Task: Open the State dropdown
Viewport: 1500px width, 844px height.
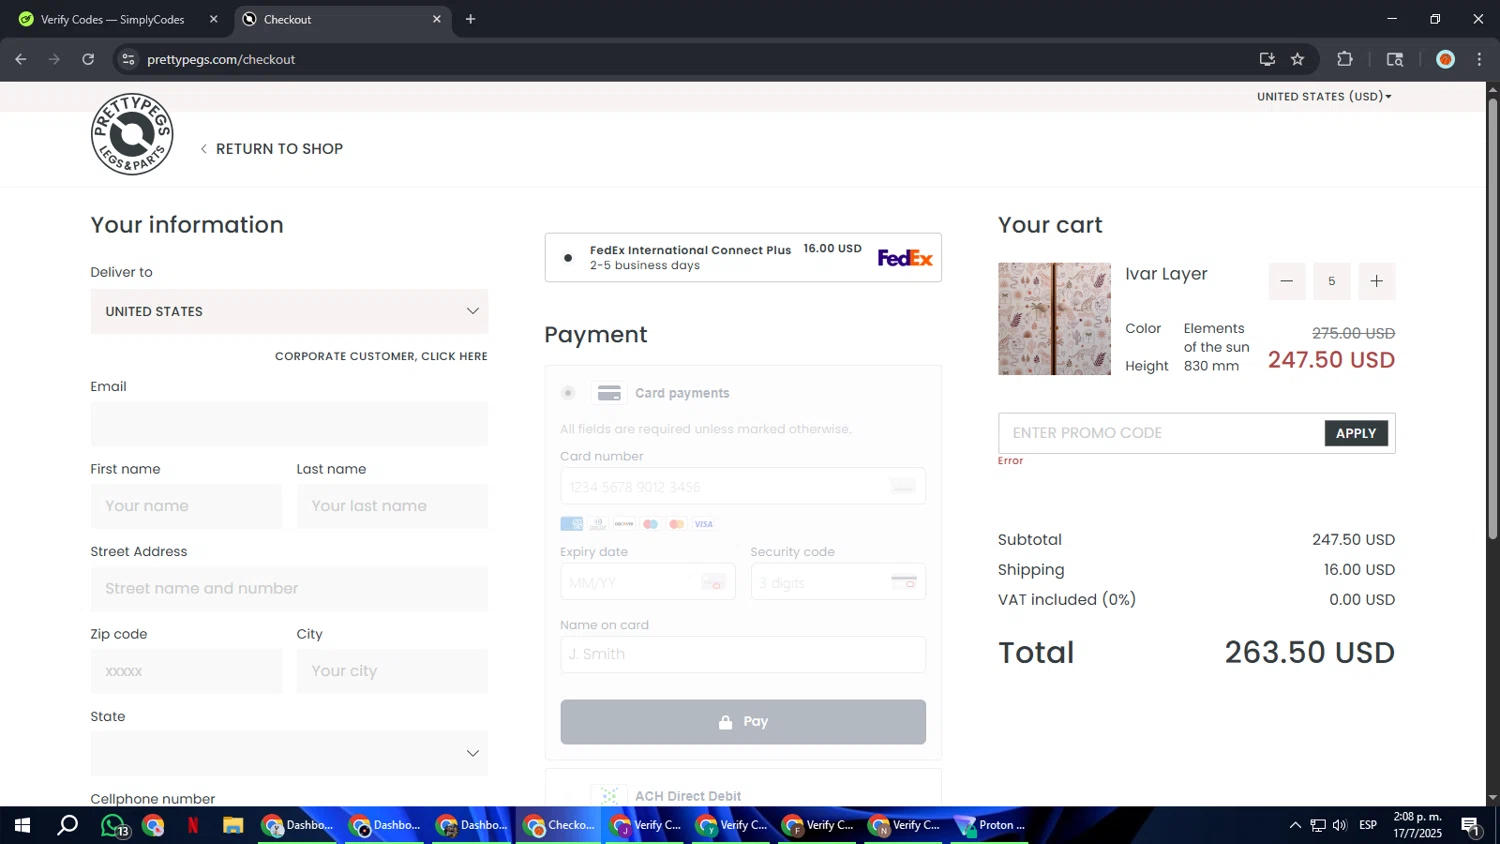Action: 289,753
